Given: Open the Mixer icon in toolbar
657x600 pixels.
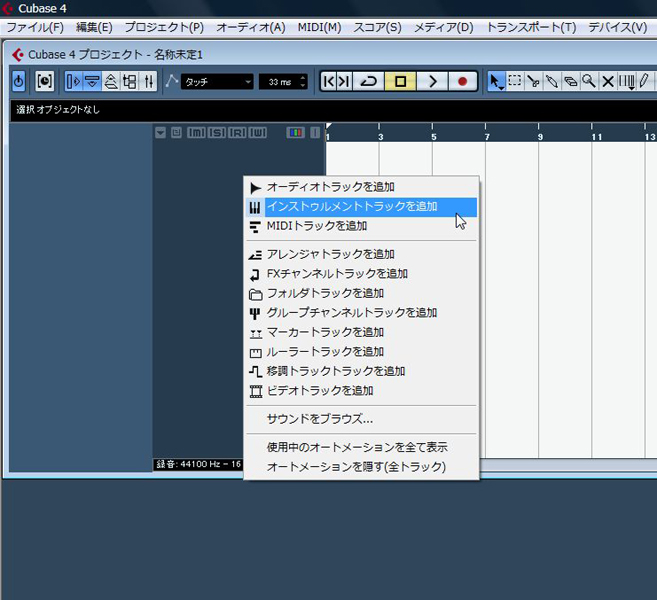Looking at the screenshot, I should [x=148, y=81].
